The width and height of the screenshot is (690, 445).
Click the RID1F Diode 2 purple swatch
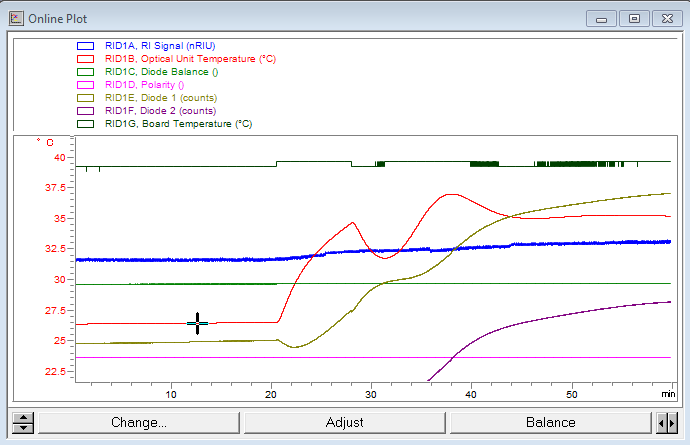pyautogui.click(x=85, y=111)
